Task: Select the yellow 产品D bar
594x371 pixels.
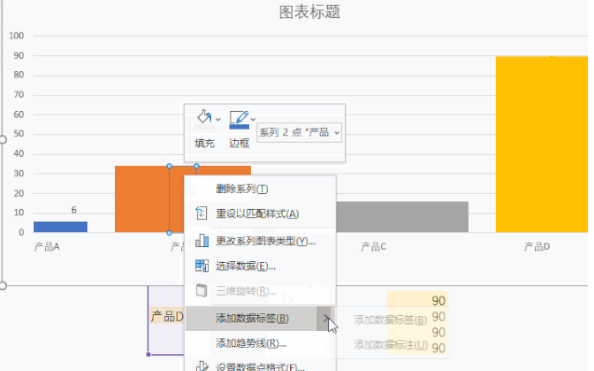Action: 542,144
